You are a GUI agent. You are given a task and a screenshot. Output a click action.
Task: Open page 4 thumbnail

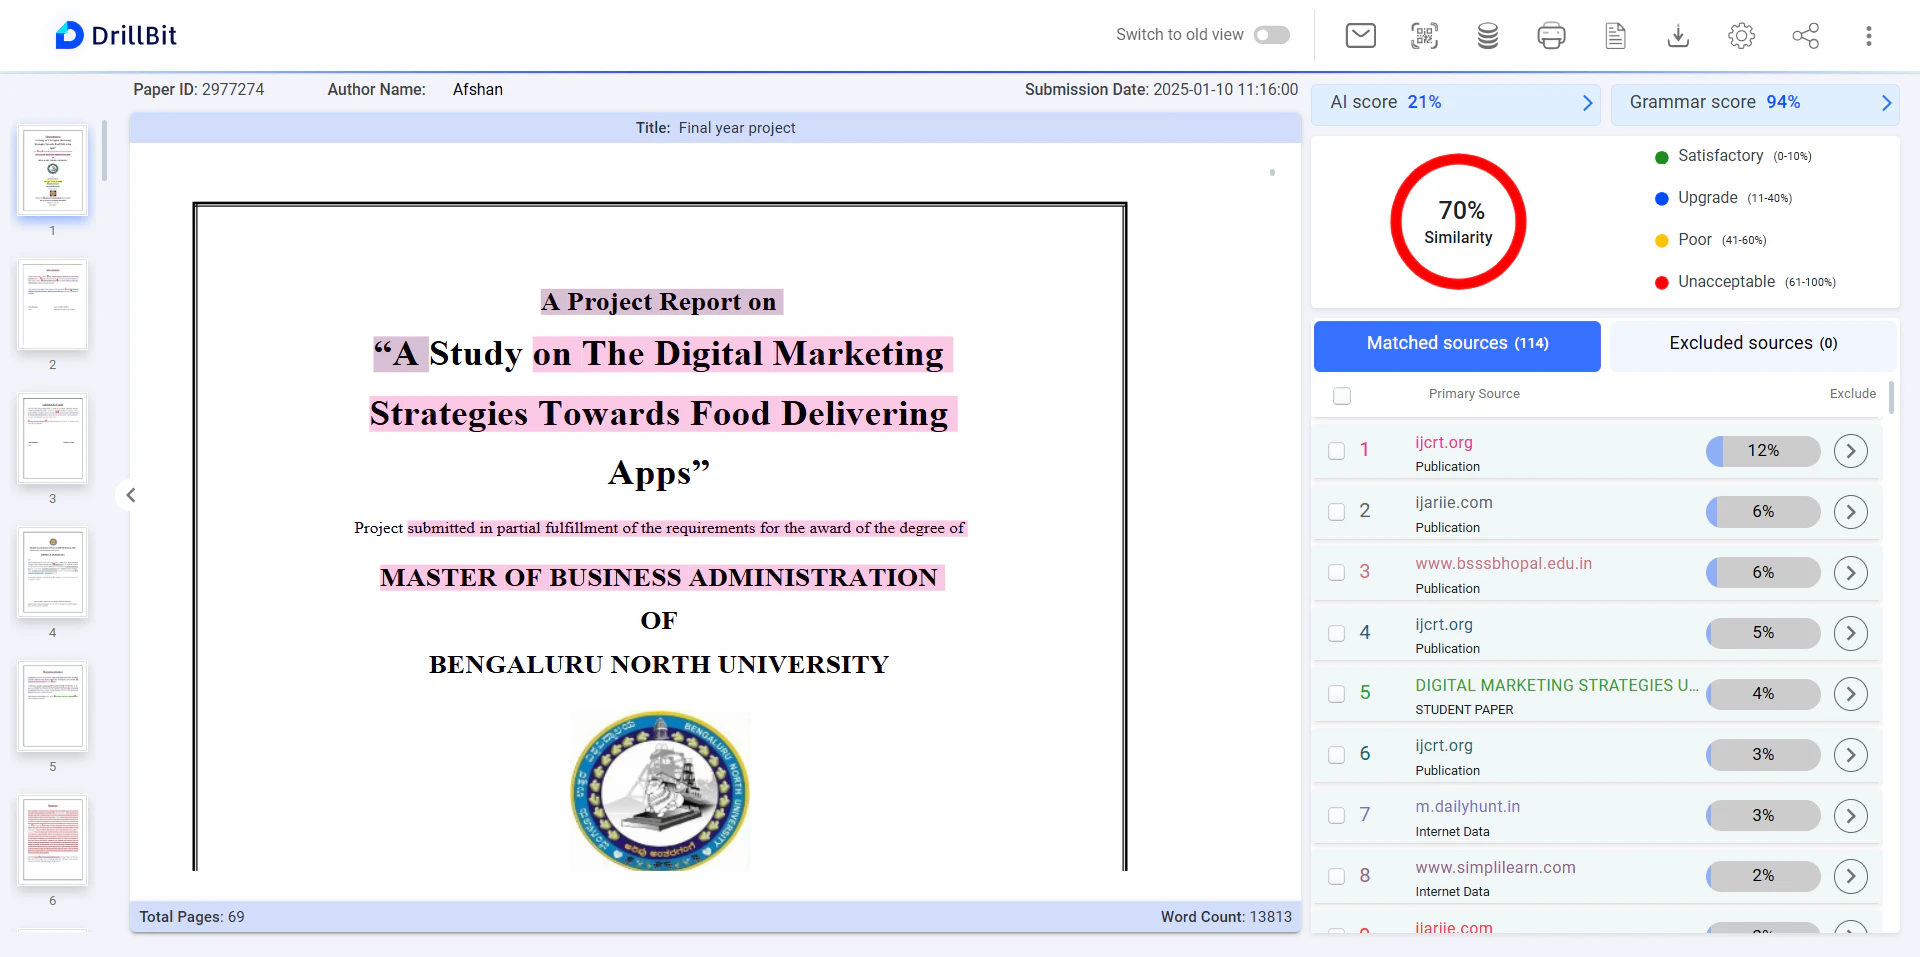click(x=53, y=573)
